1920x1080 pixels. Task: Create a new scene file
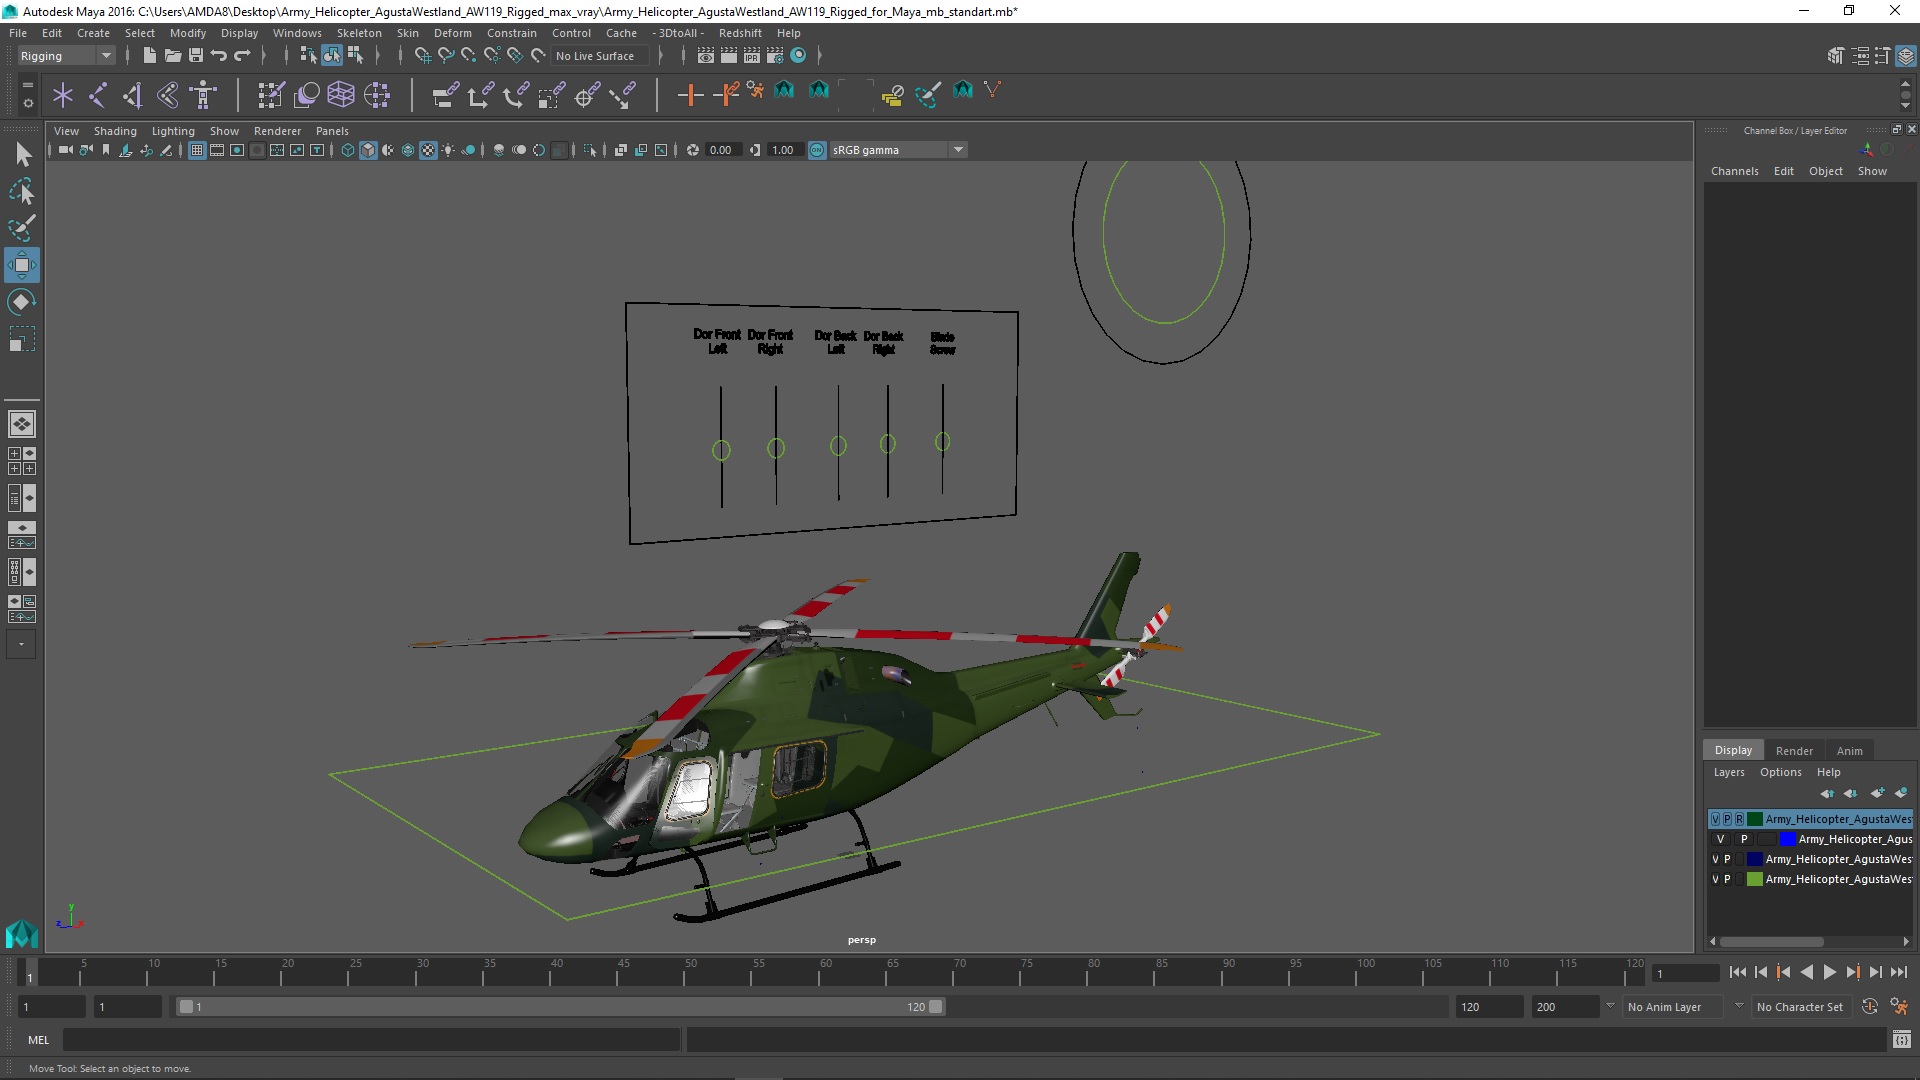[x=149, y=56]
